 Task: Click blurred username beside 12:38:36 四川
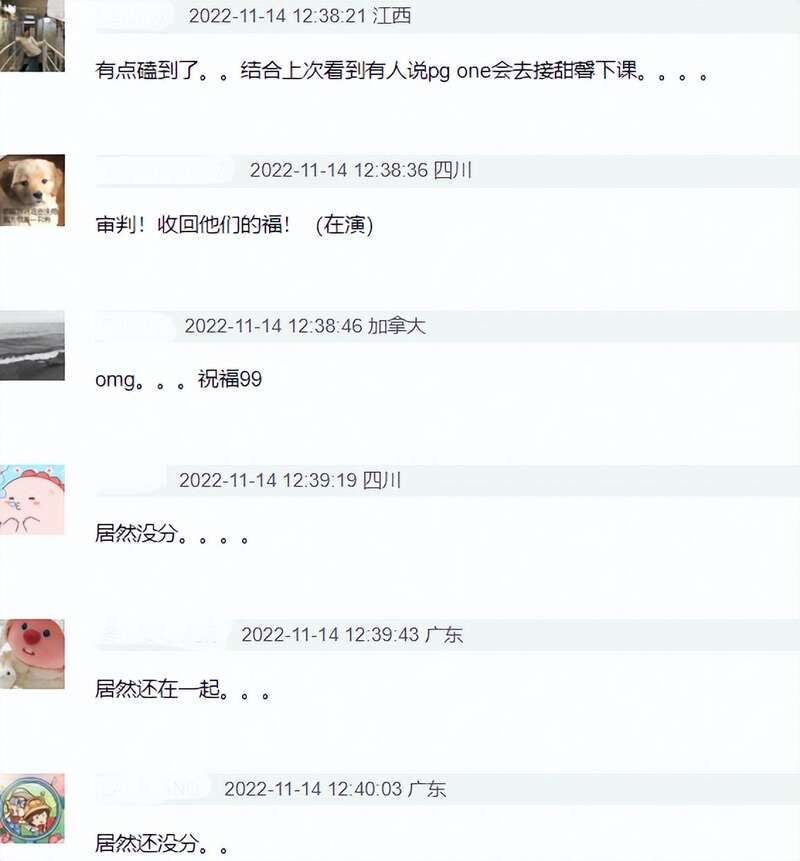click(x=166, y=170)
